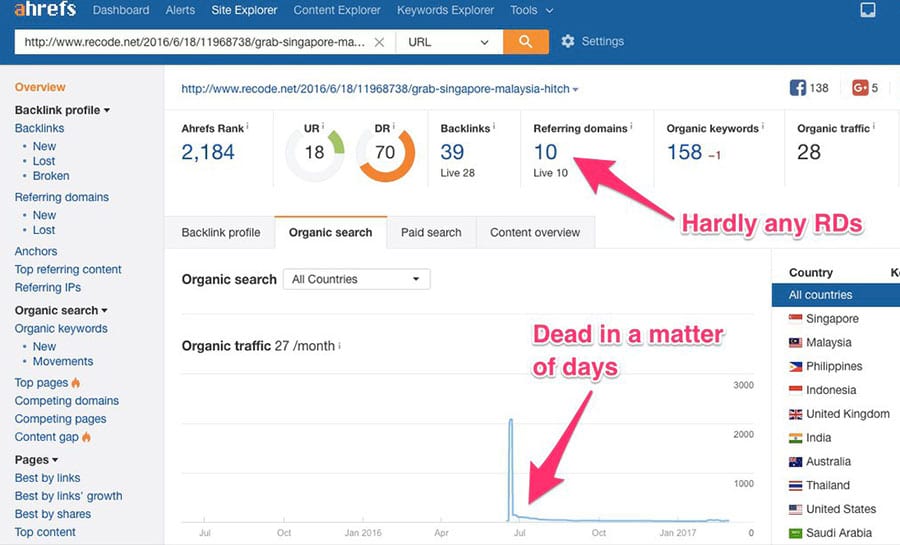Click the Organic keywords count 158
Screen dimensions: 900x545
point(684,152)
